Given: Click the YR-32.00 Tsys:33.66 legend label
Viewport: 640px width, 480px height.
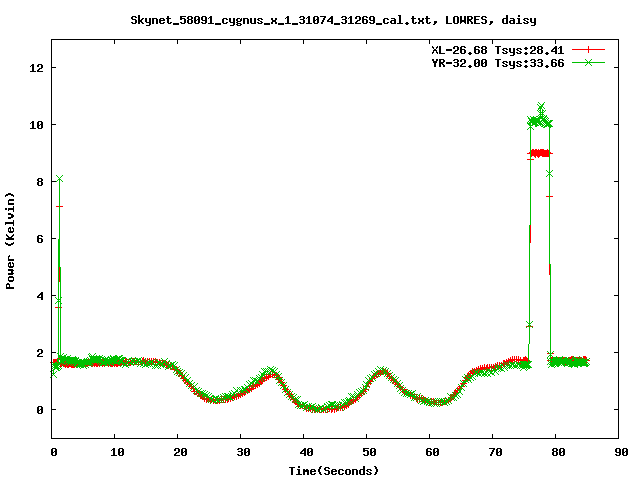Looking at the screenshot, I should click(498, 63).
